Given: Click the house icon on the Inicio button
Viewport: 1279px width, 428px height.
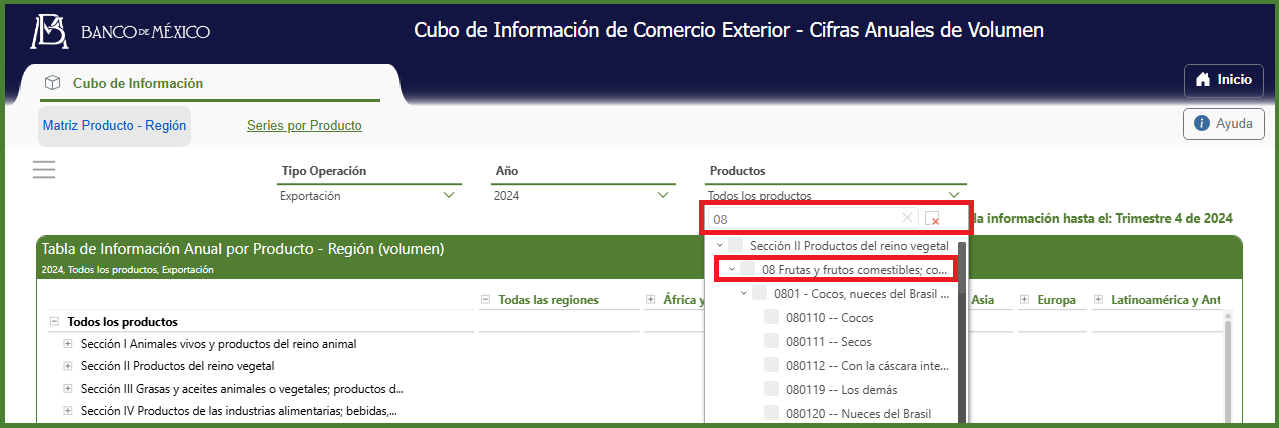Looking at the screenshot, I should point(1203,80).
